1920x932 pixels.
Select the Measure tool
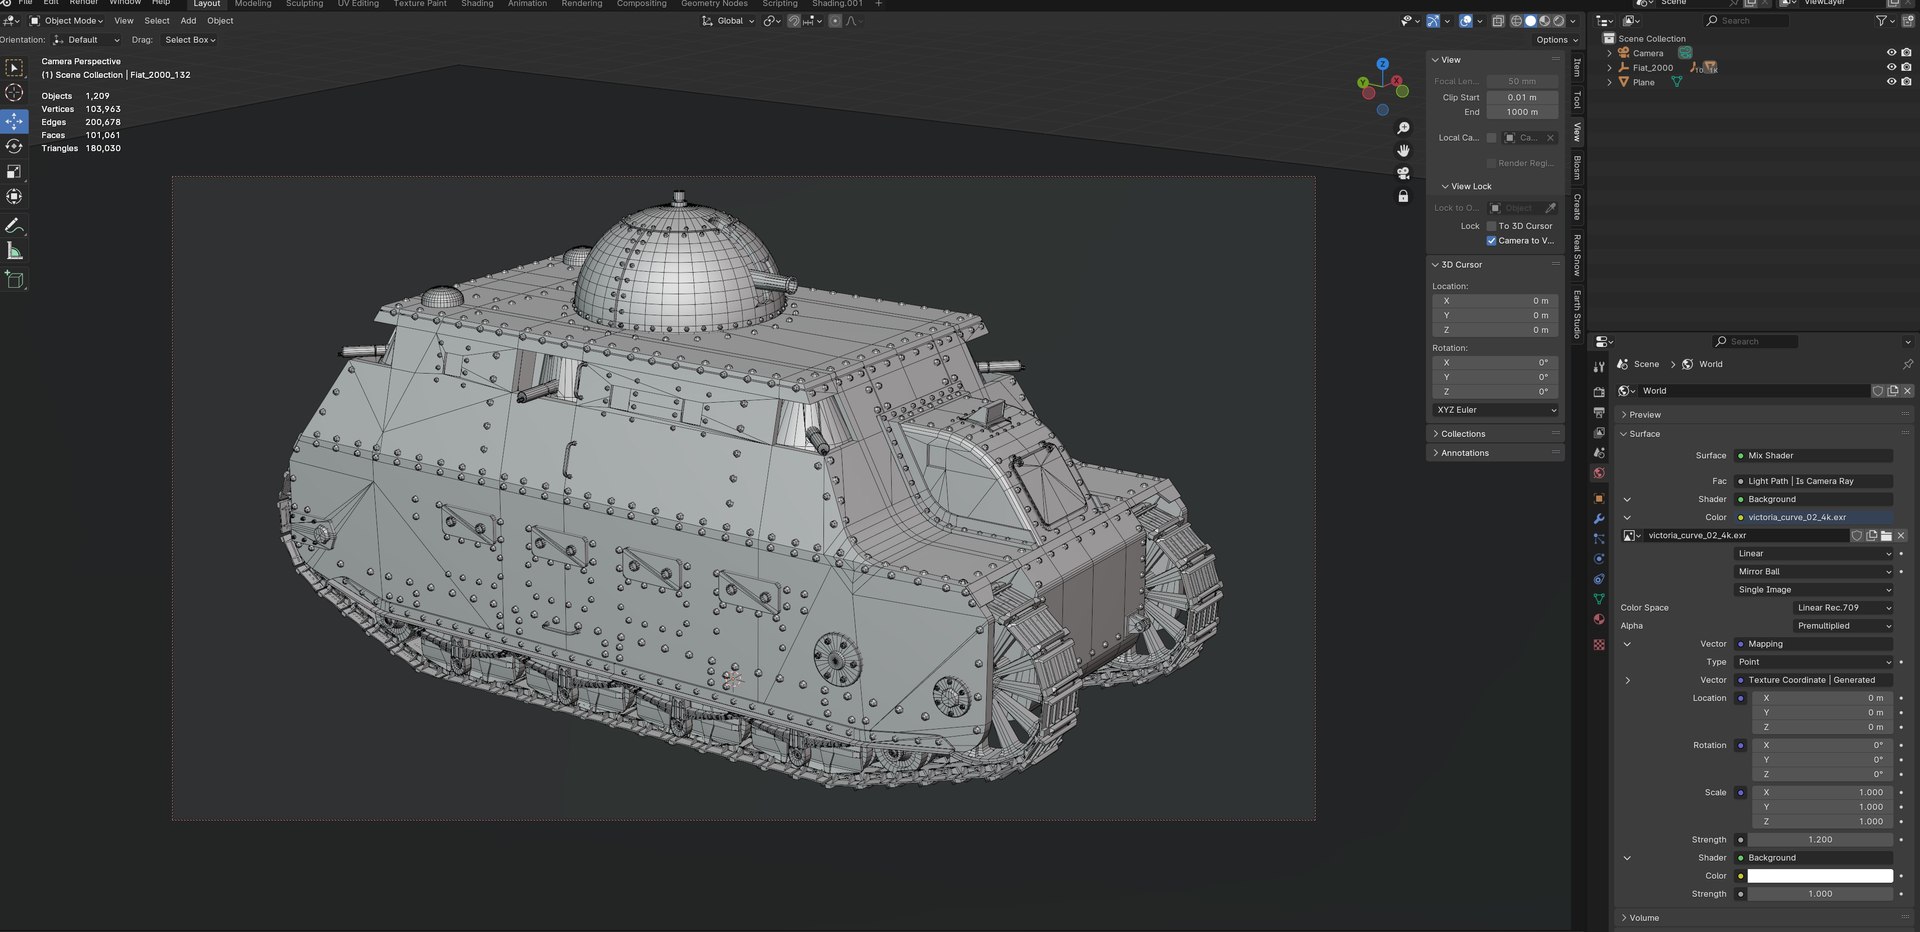click(x=14, y=251)
